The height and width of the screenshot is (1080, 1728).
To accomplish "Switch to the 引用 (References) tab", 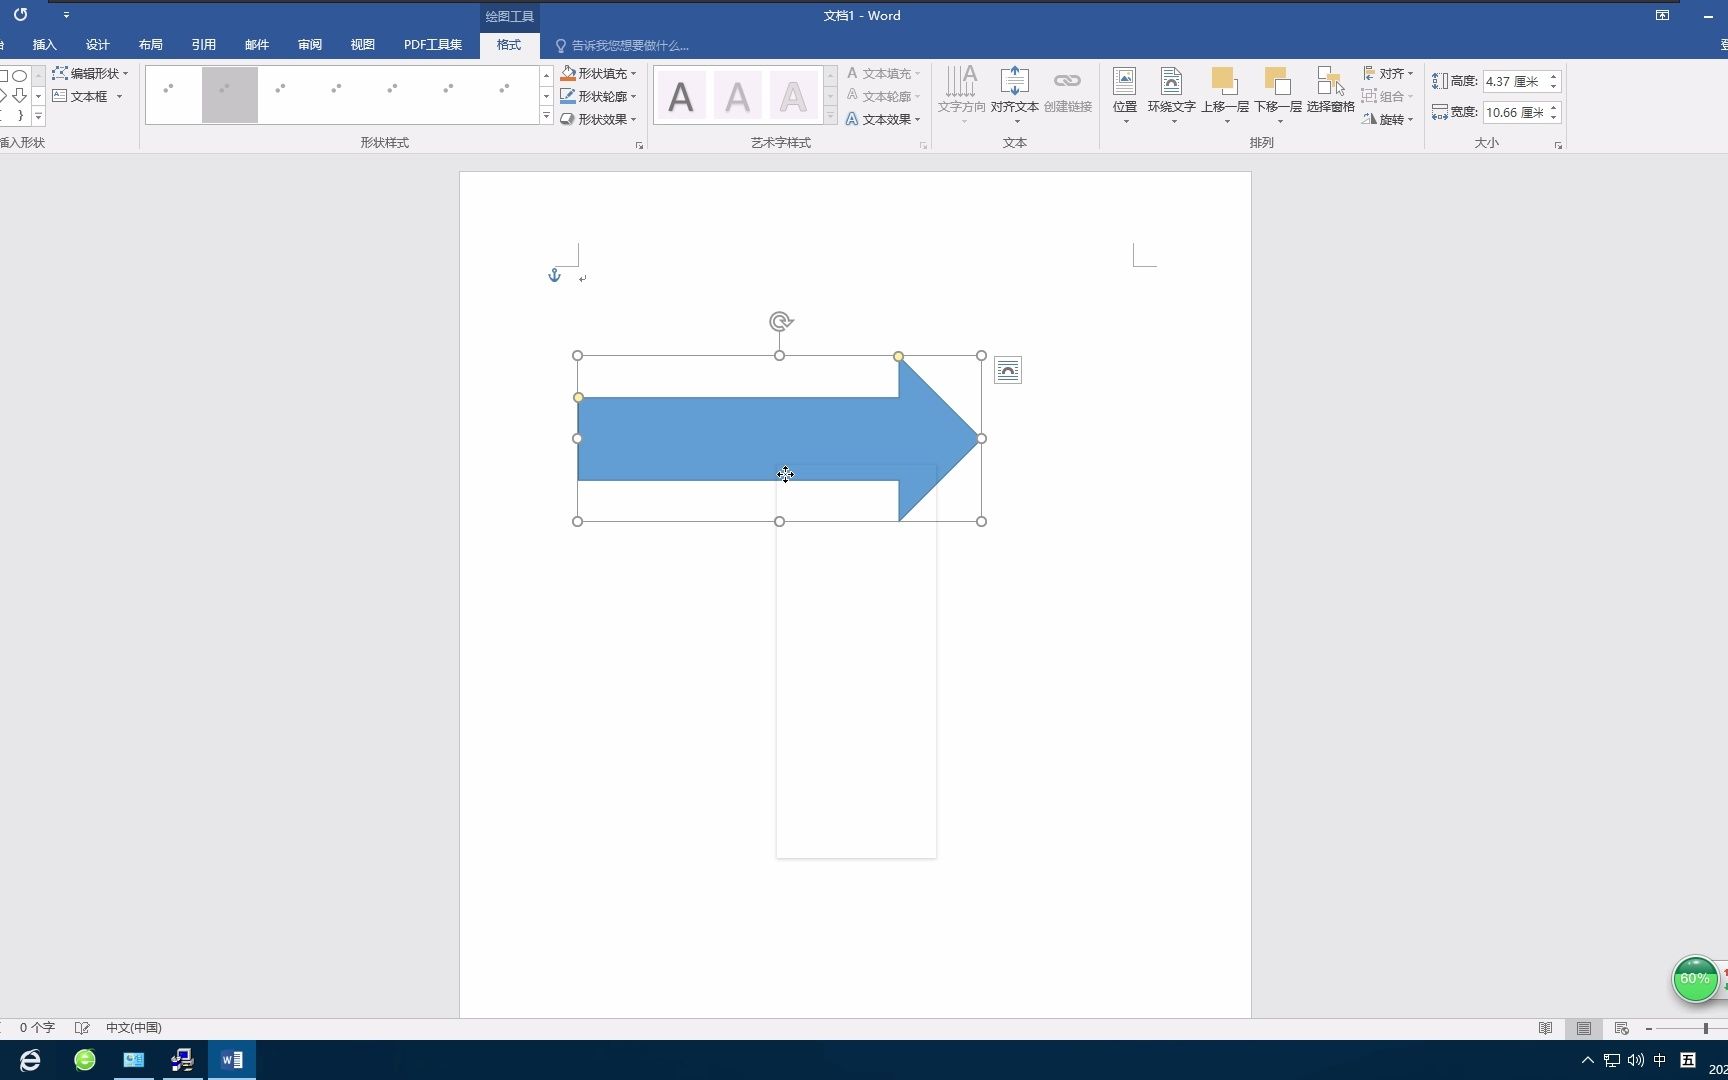I will (x=204, y=45).
